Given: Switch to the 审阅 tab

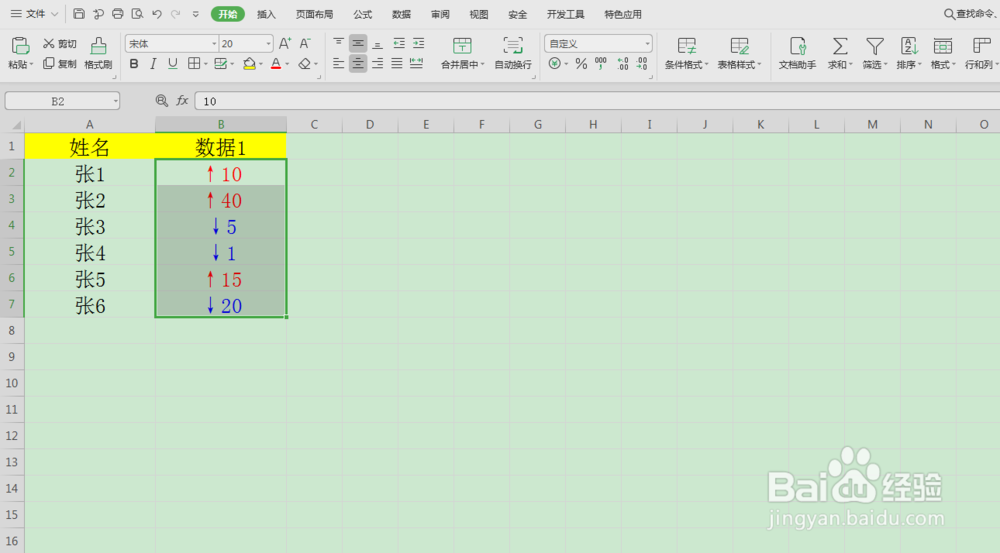Looking at the screenshot, I should point(440,14).
